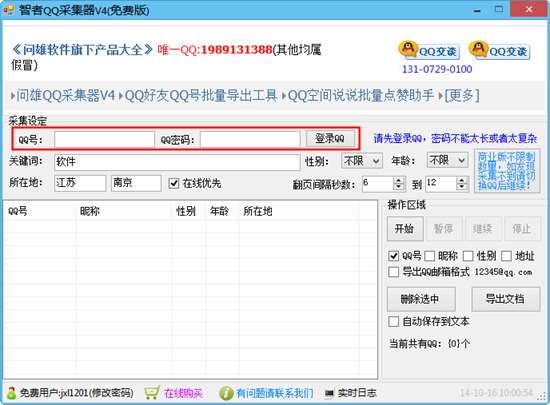The height and width of the screenshot is (405, 550).
Task: Uncheck the QQ号 export checkbox
Action: [394, 256]
